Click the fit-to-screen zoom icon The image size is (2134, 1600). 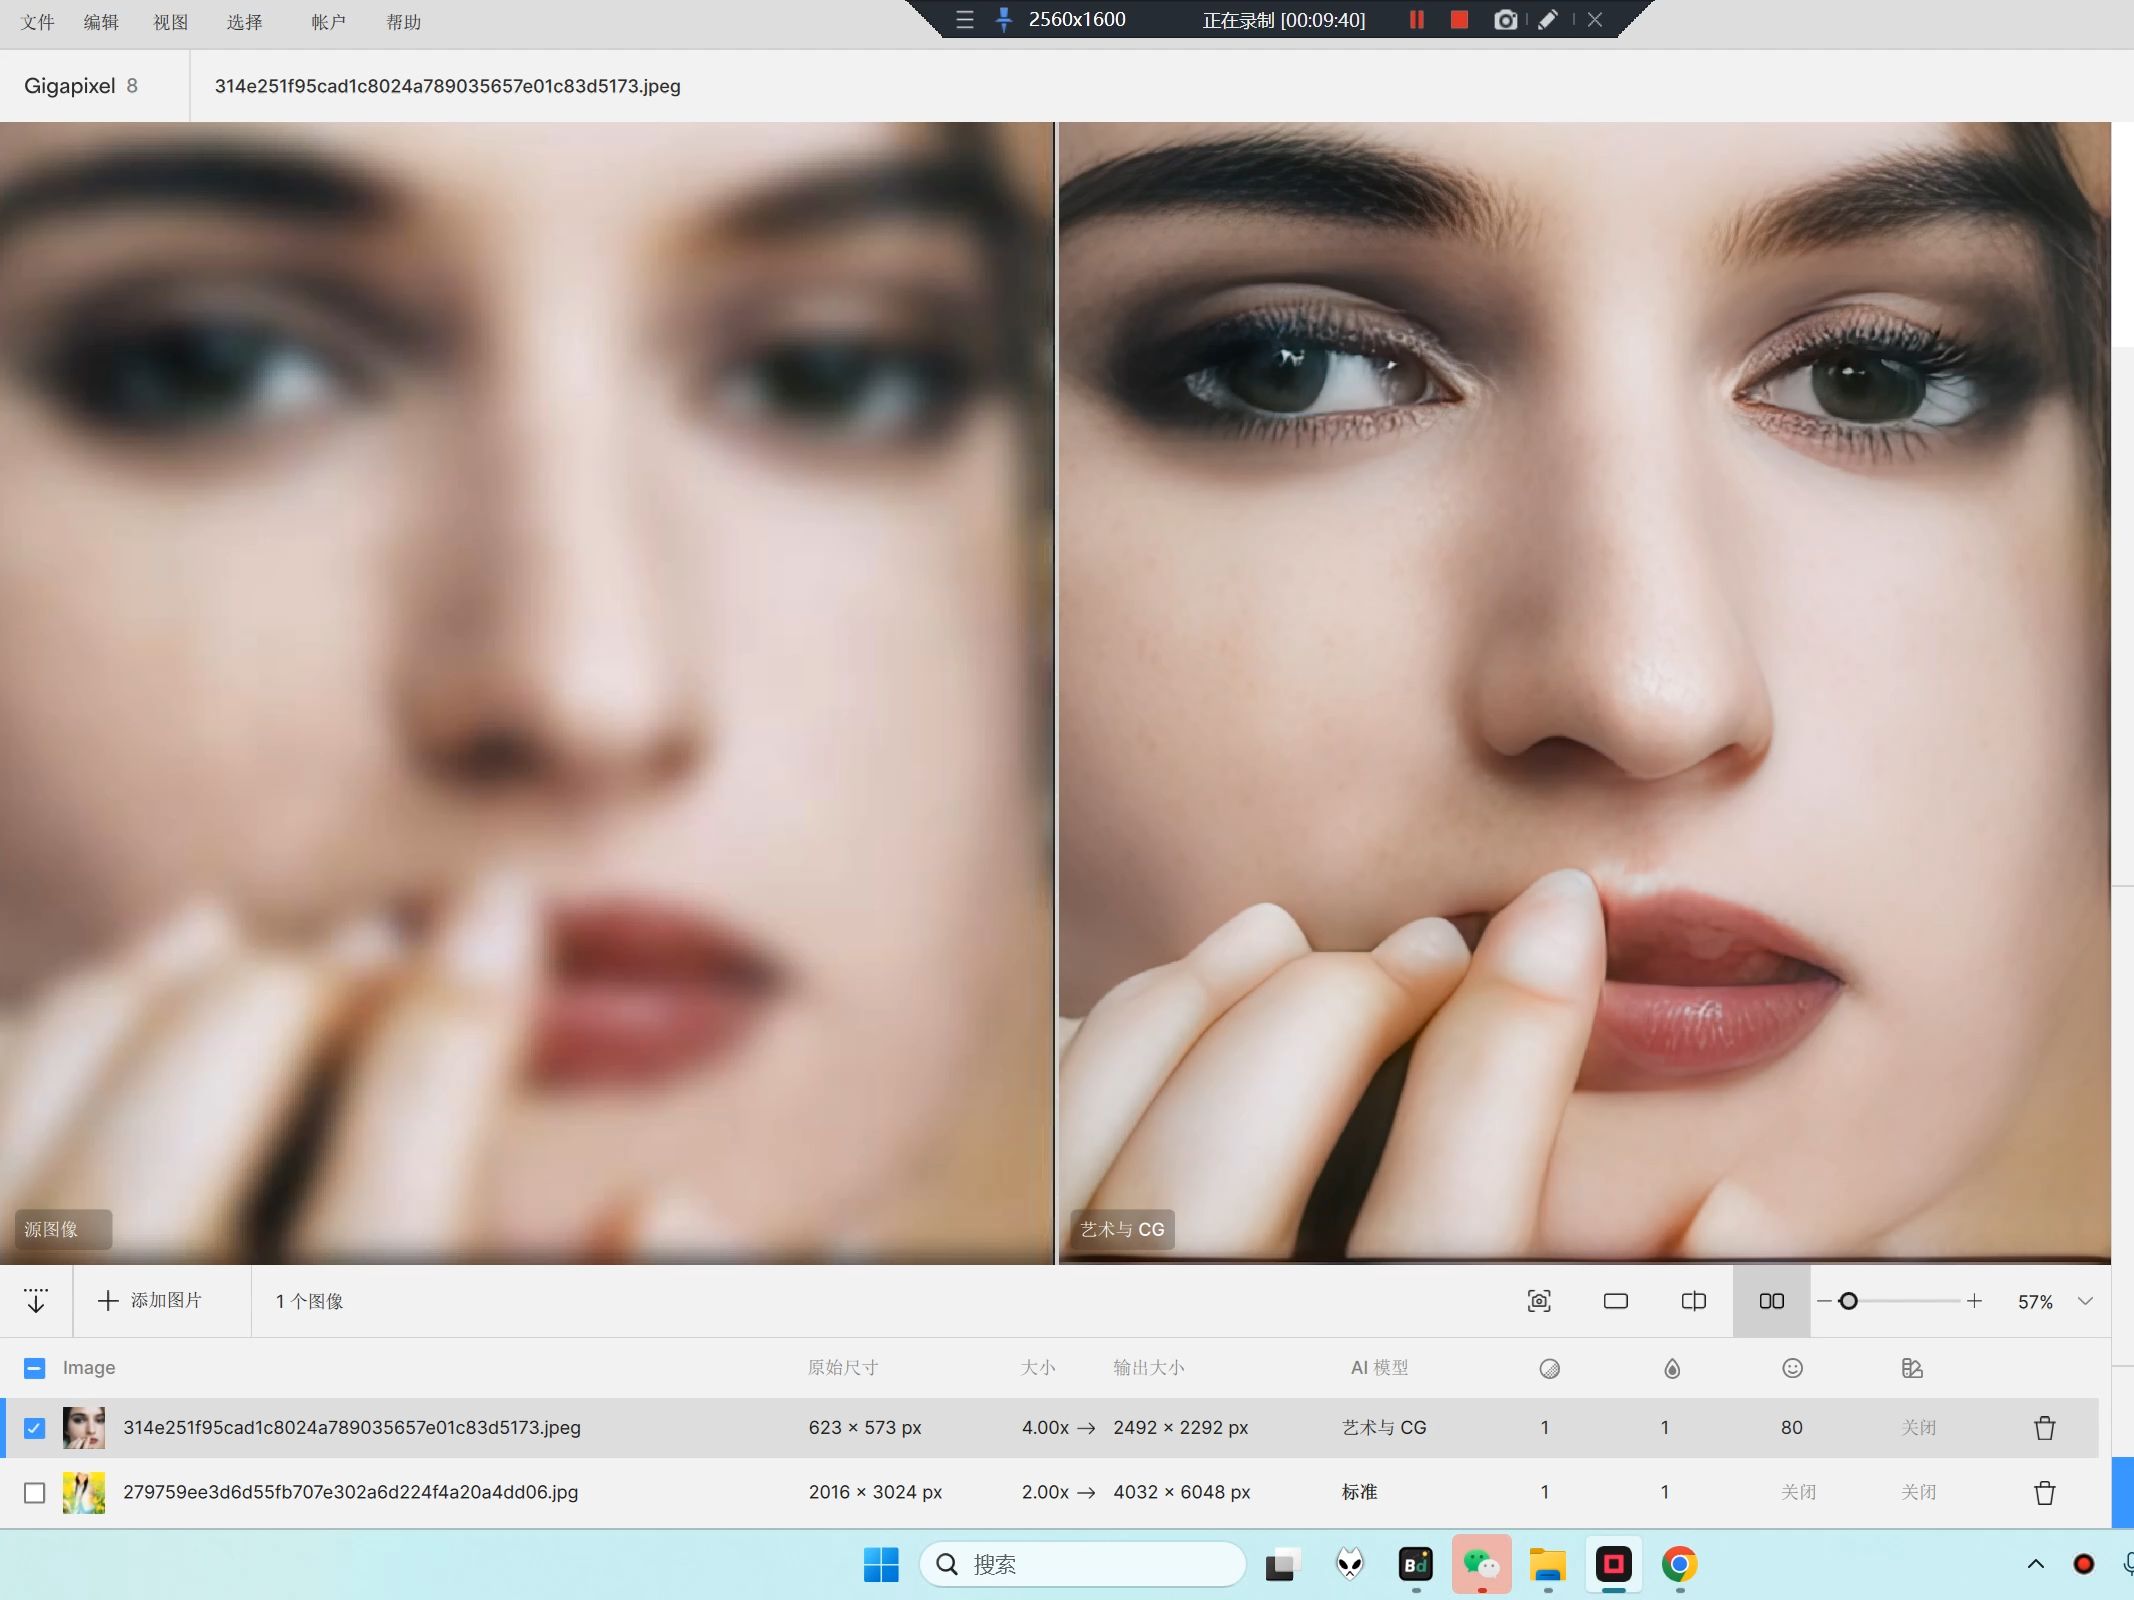(x=1539, y=1301)
